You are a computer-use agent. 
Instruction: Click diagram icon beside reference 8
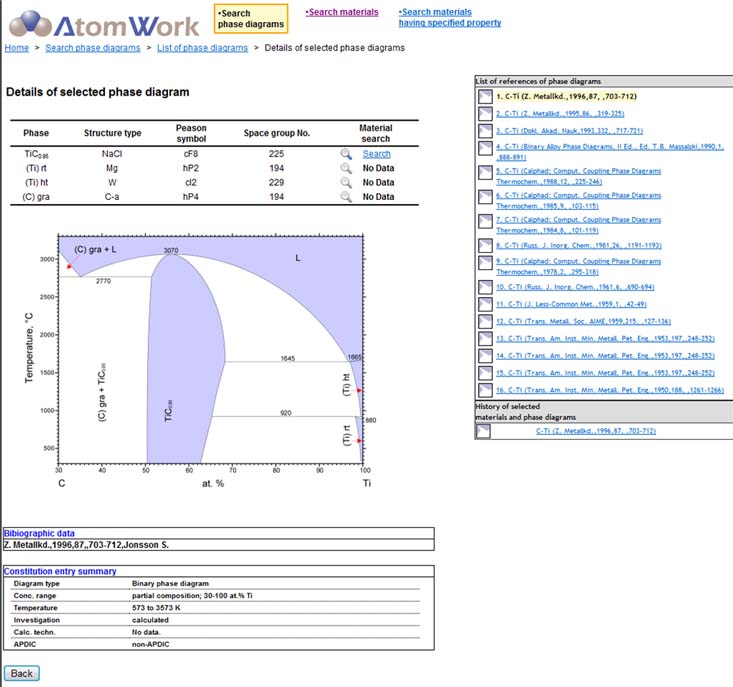pyautogui.click(x=484, y=244)
